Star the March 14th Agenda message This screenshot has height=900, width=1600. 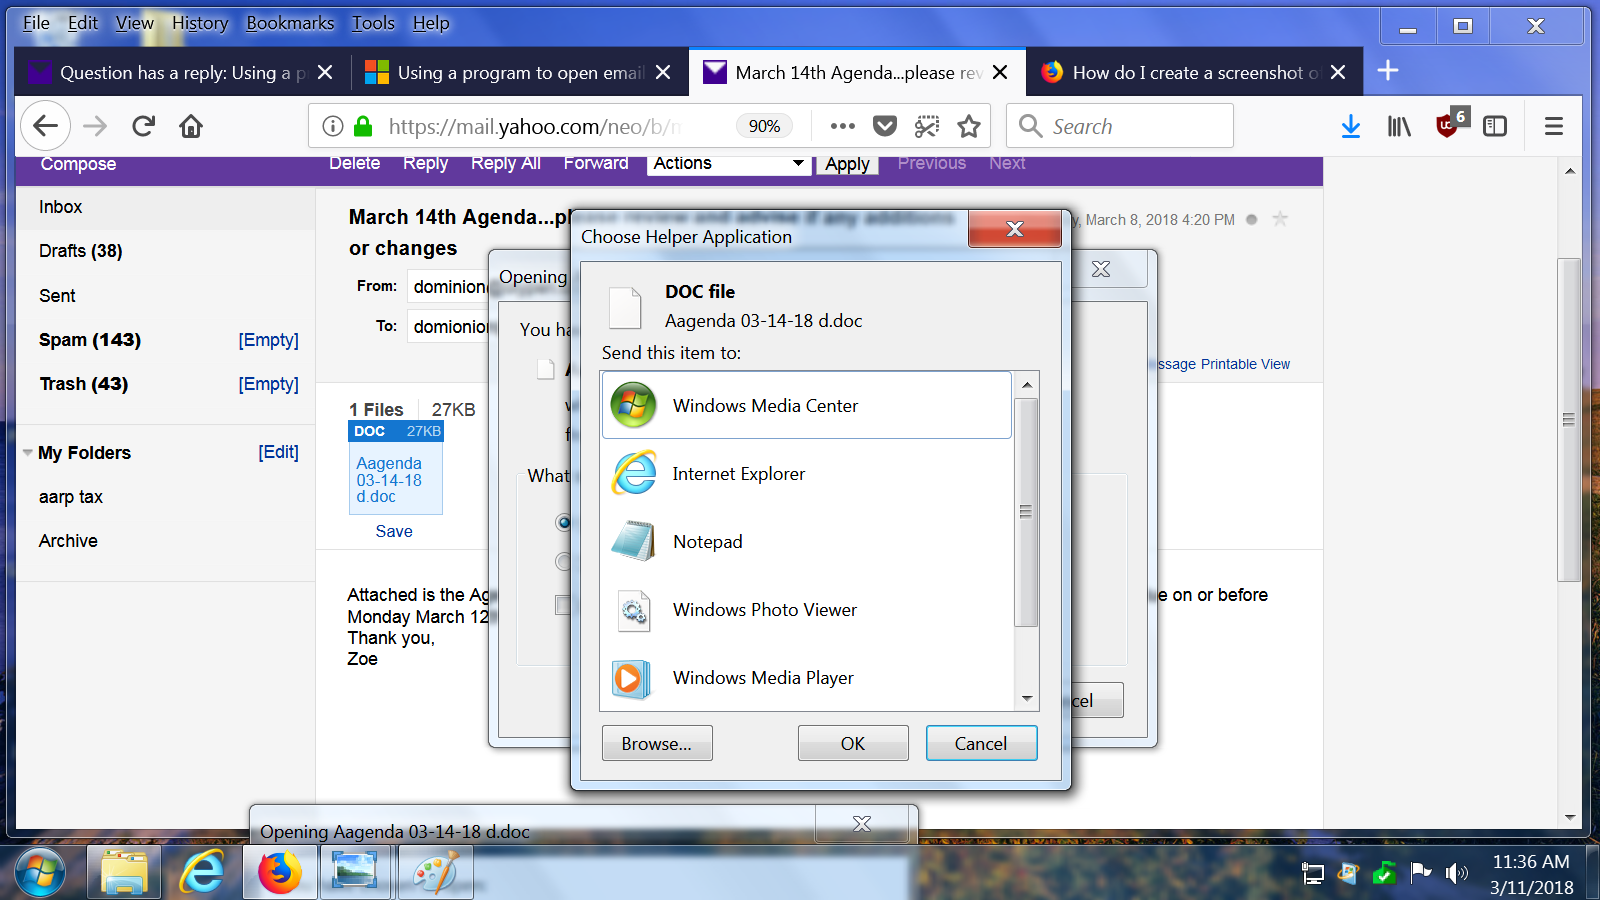(x=1280, y=219)
